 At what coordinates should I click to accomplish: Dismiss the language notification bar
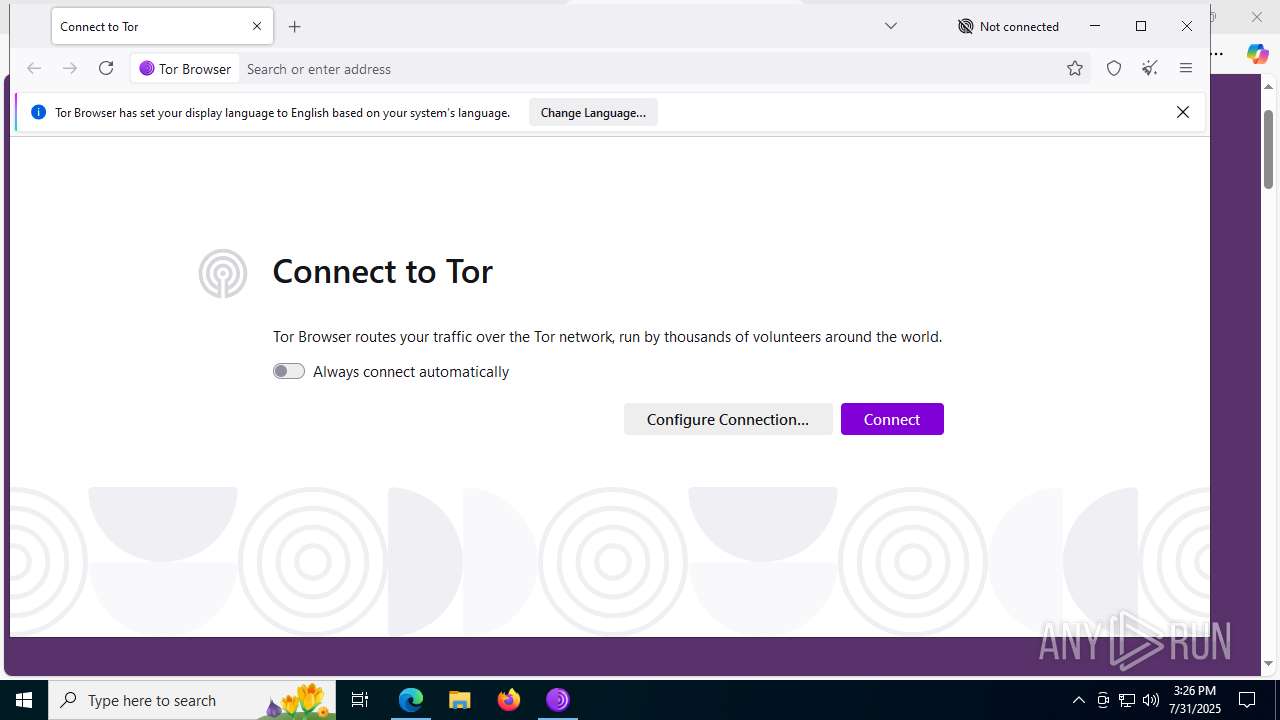click(x=1183, y=112)
